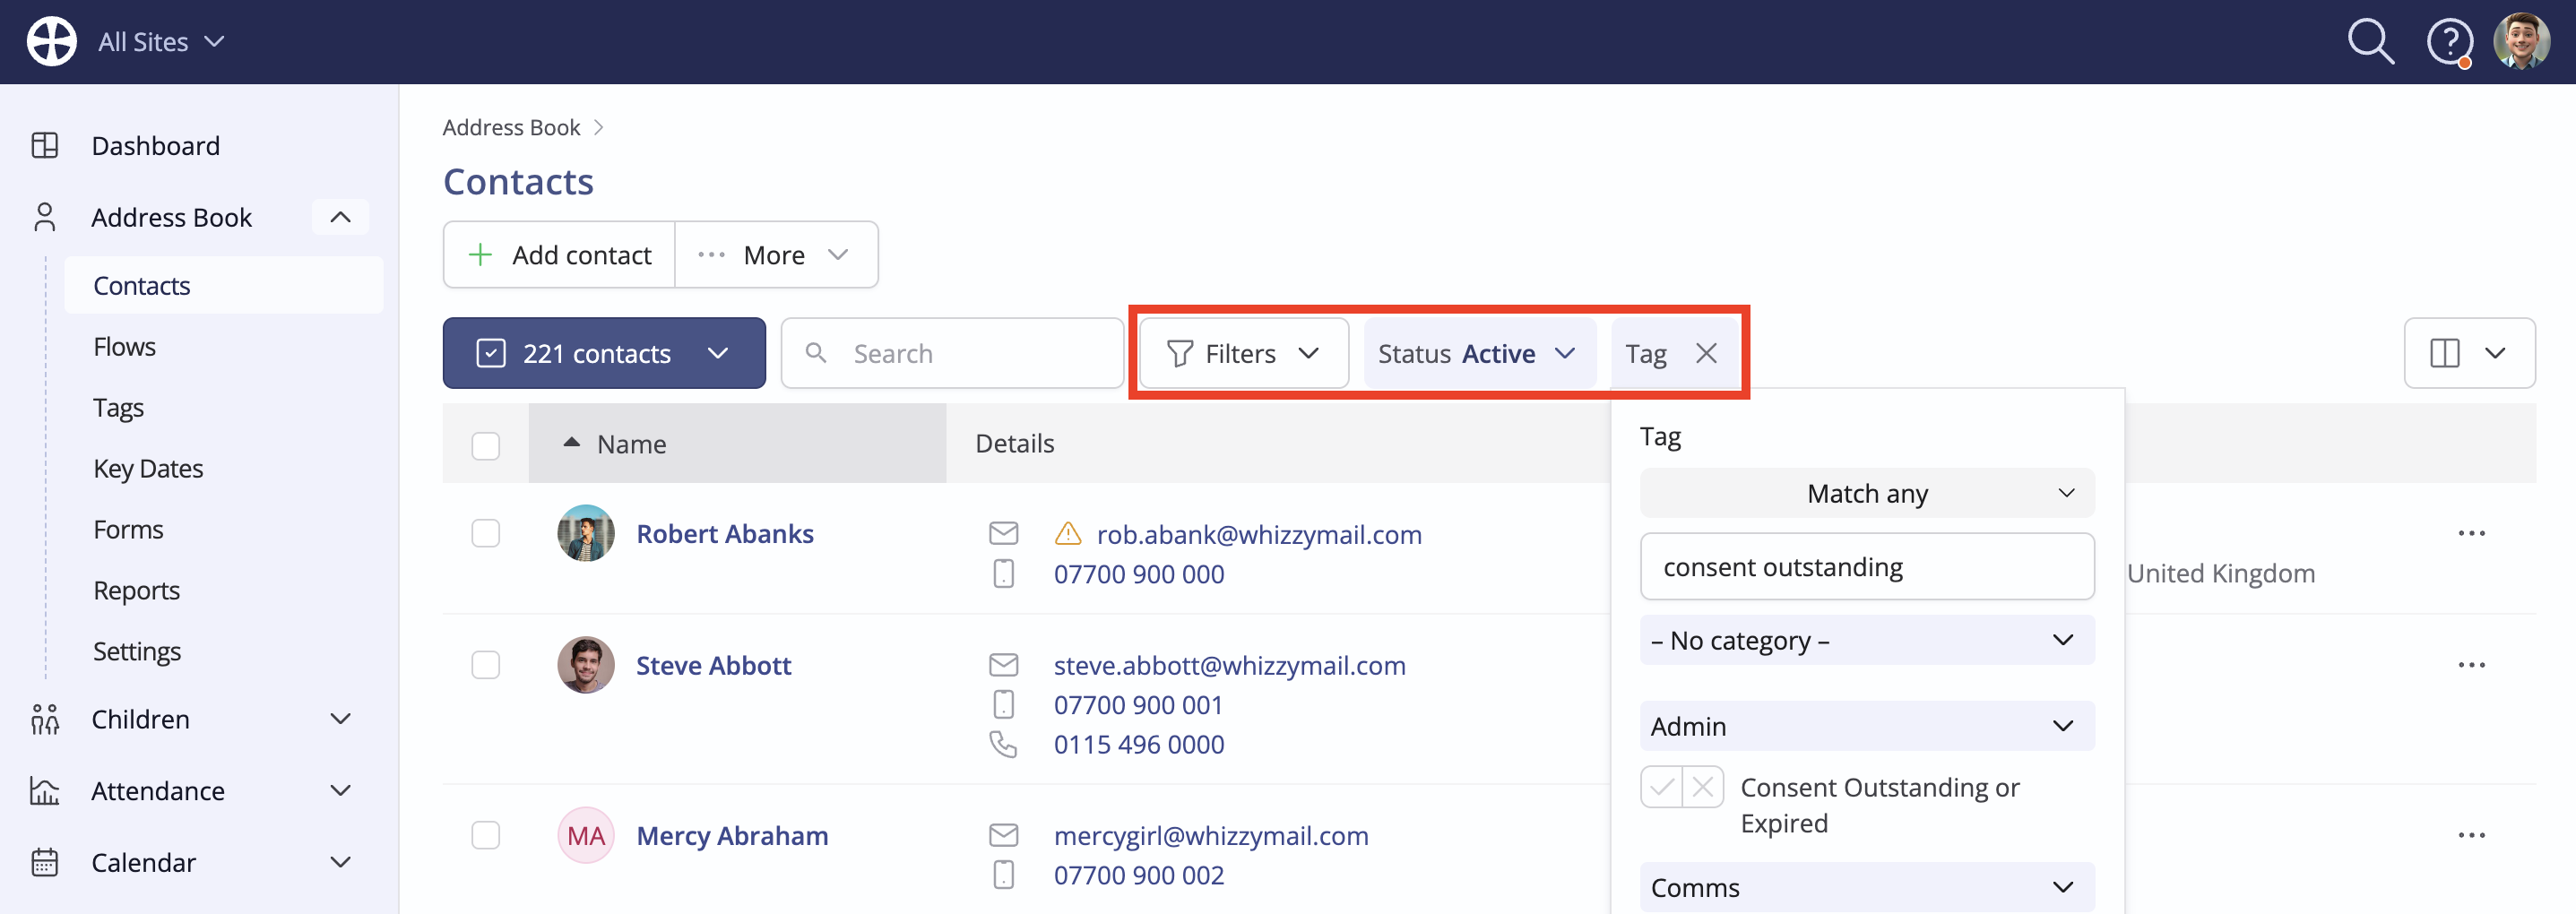2576x914 pixels.
Task: Click the plus icon on Add contact
Action: click(x=480, y=255)
